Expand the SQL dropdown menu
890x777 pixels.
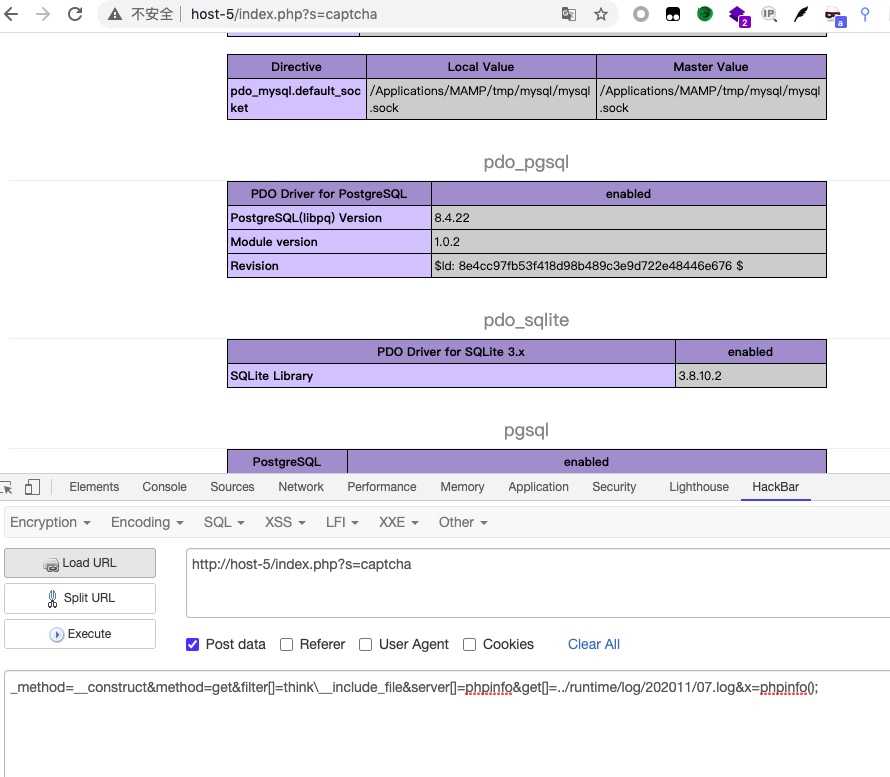click(224, 522)
